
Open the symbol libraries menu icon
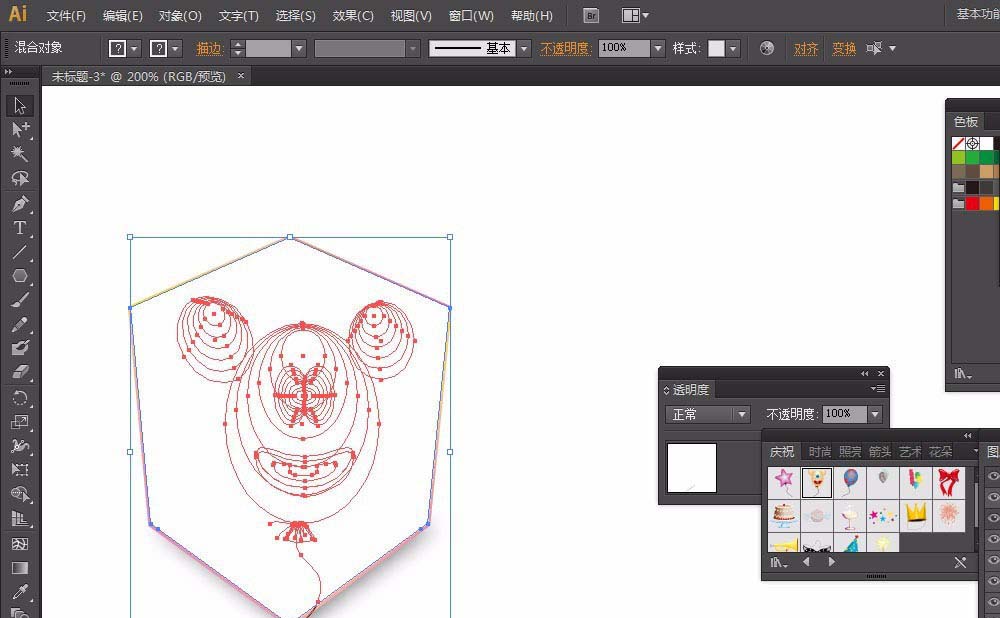(777, 561)
